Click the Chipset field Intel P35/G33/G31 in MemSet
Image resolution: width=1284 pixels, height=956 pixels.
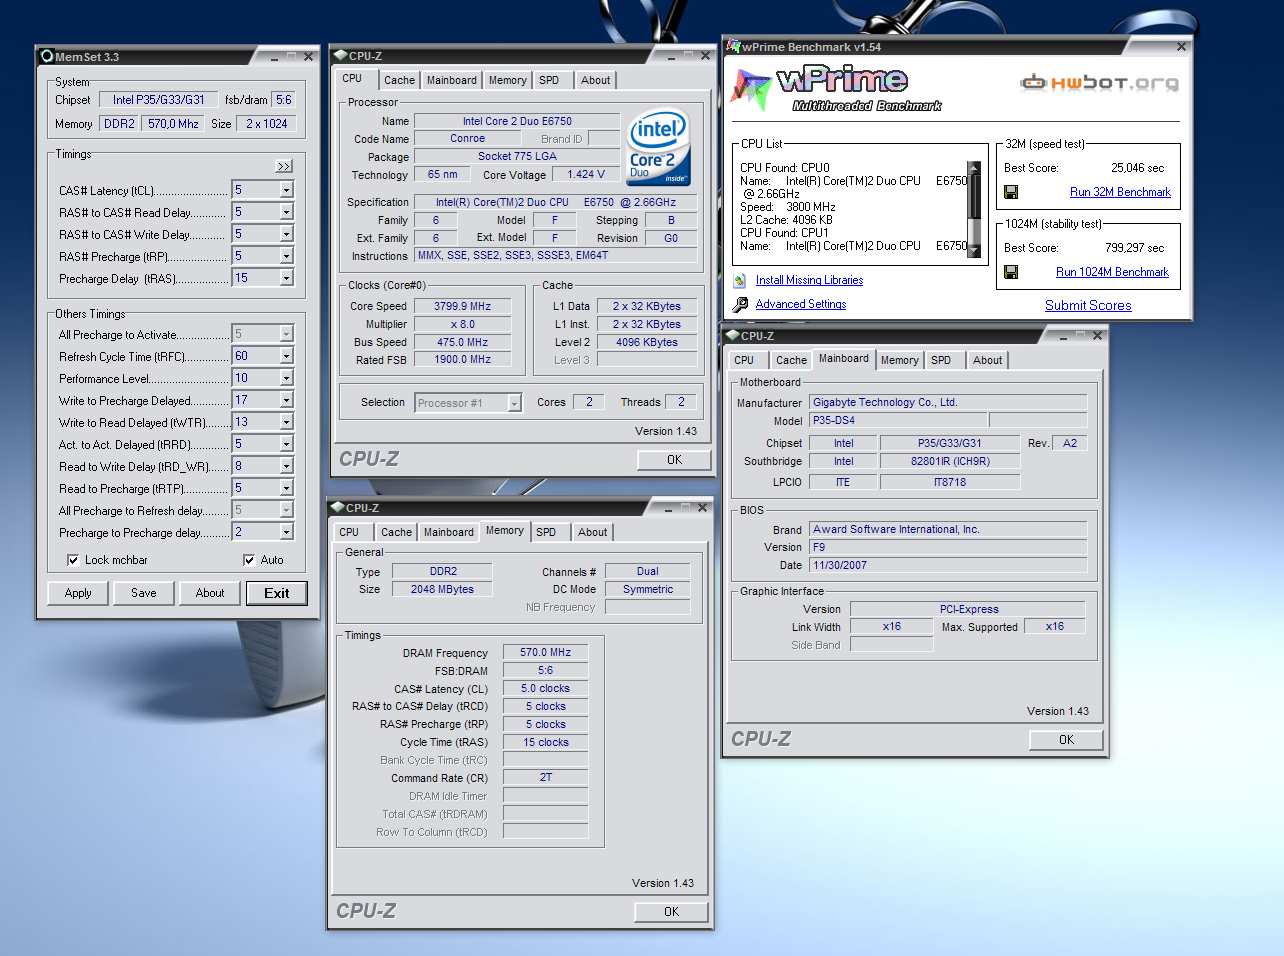(158, 100)
